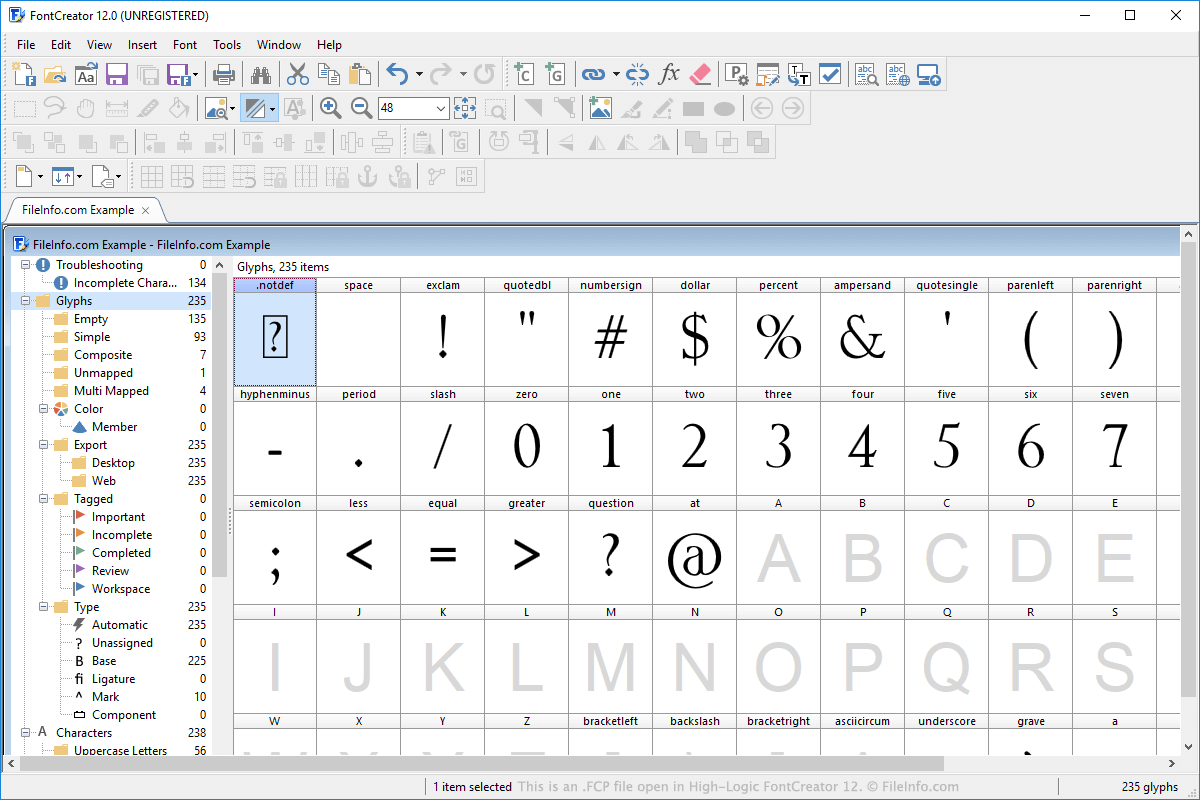
Task: Collapse the Tagged tree node
Action: click(x=43, y=499)
